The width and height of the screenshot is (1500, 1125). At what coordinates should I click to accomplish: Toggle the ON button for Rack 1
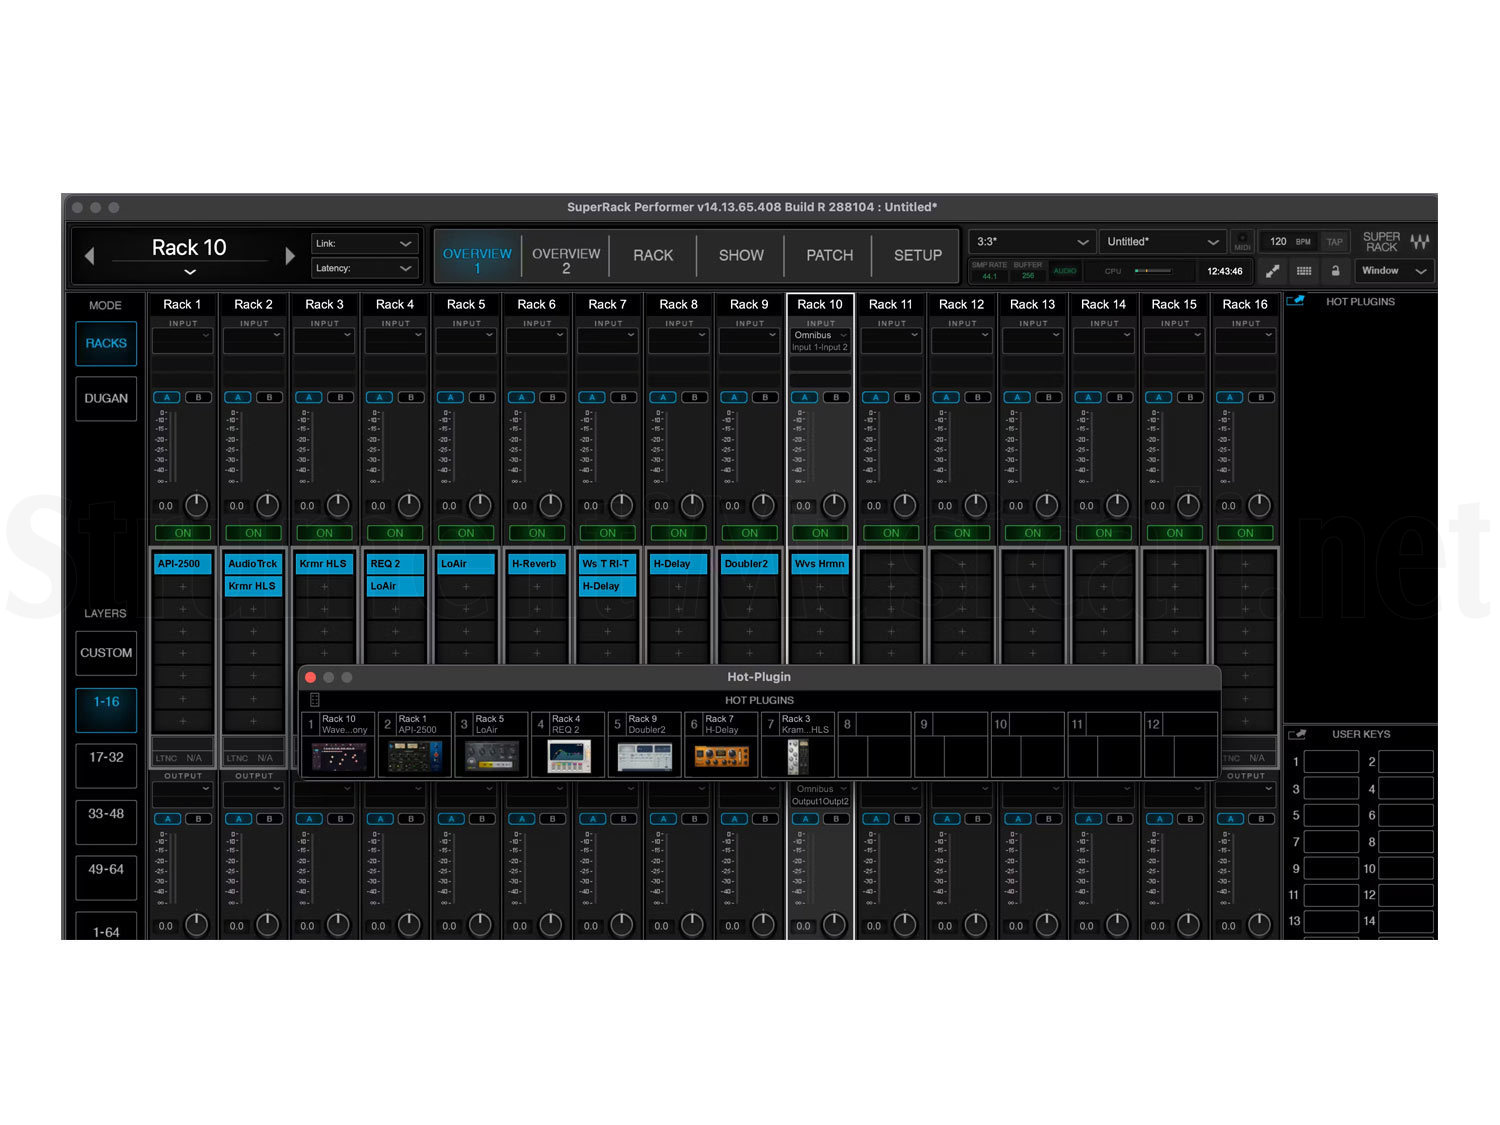(x=181, y=533)
